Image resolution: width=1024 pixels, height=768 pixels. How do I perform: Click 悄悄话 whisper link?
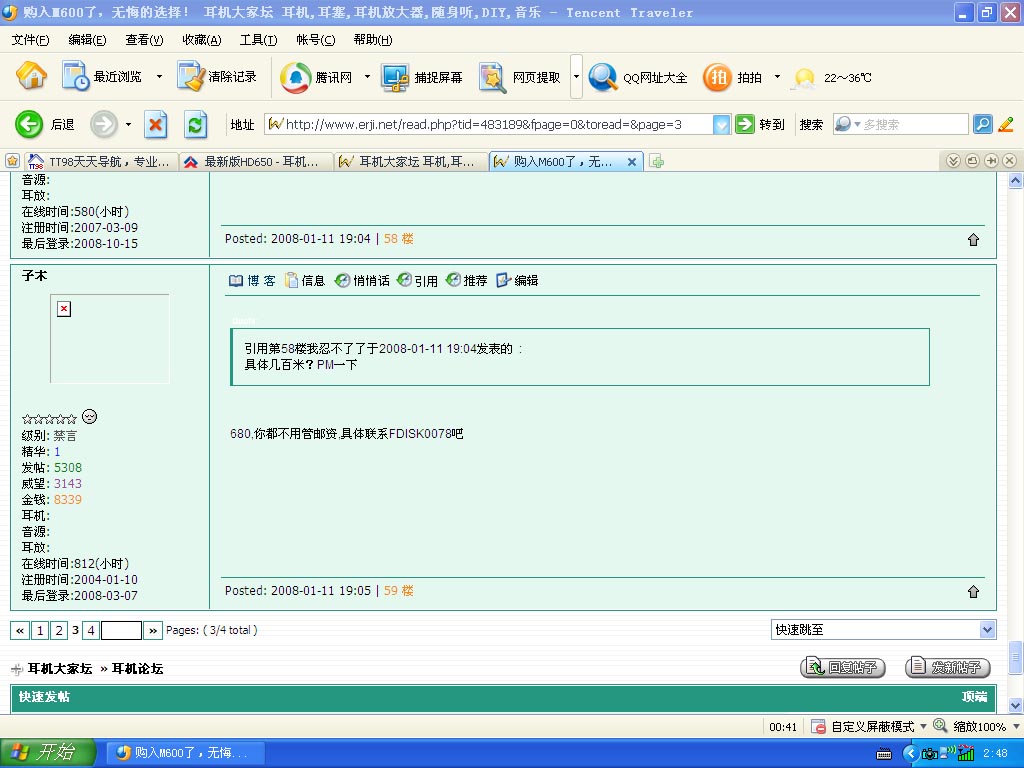point(362,281)
